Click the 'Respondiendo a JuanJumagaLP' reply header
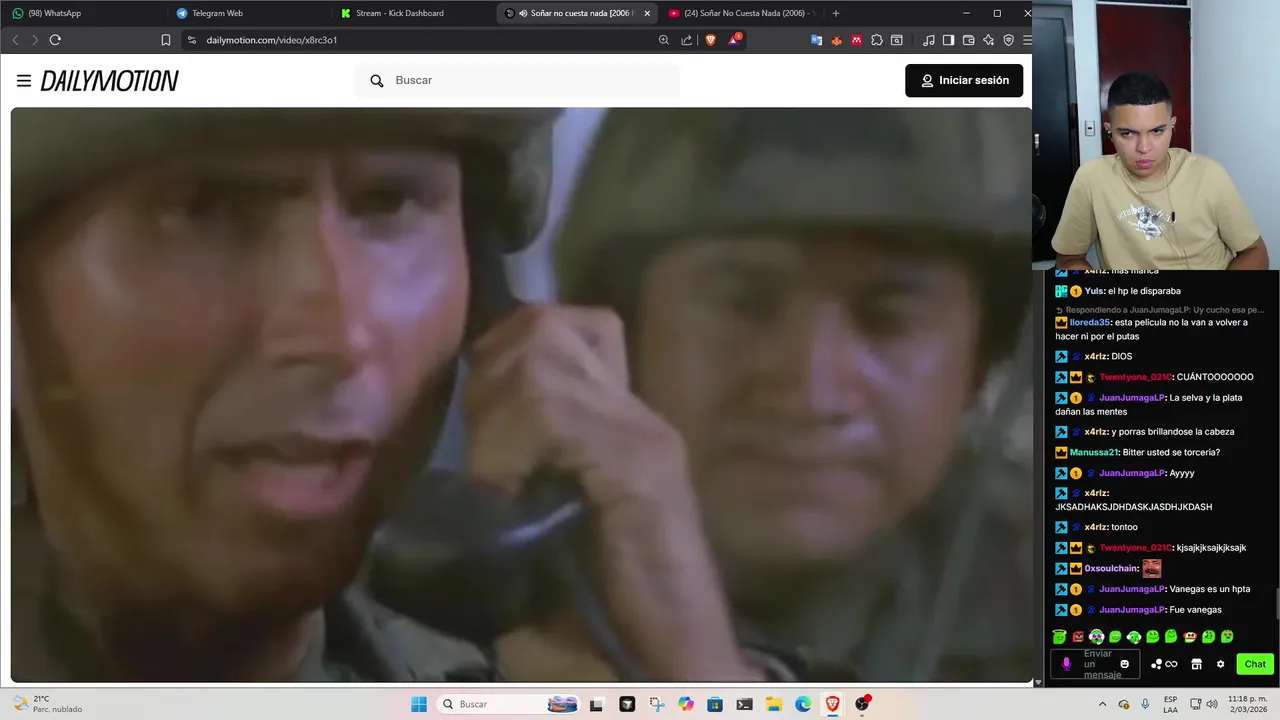 pos(1160,310)
